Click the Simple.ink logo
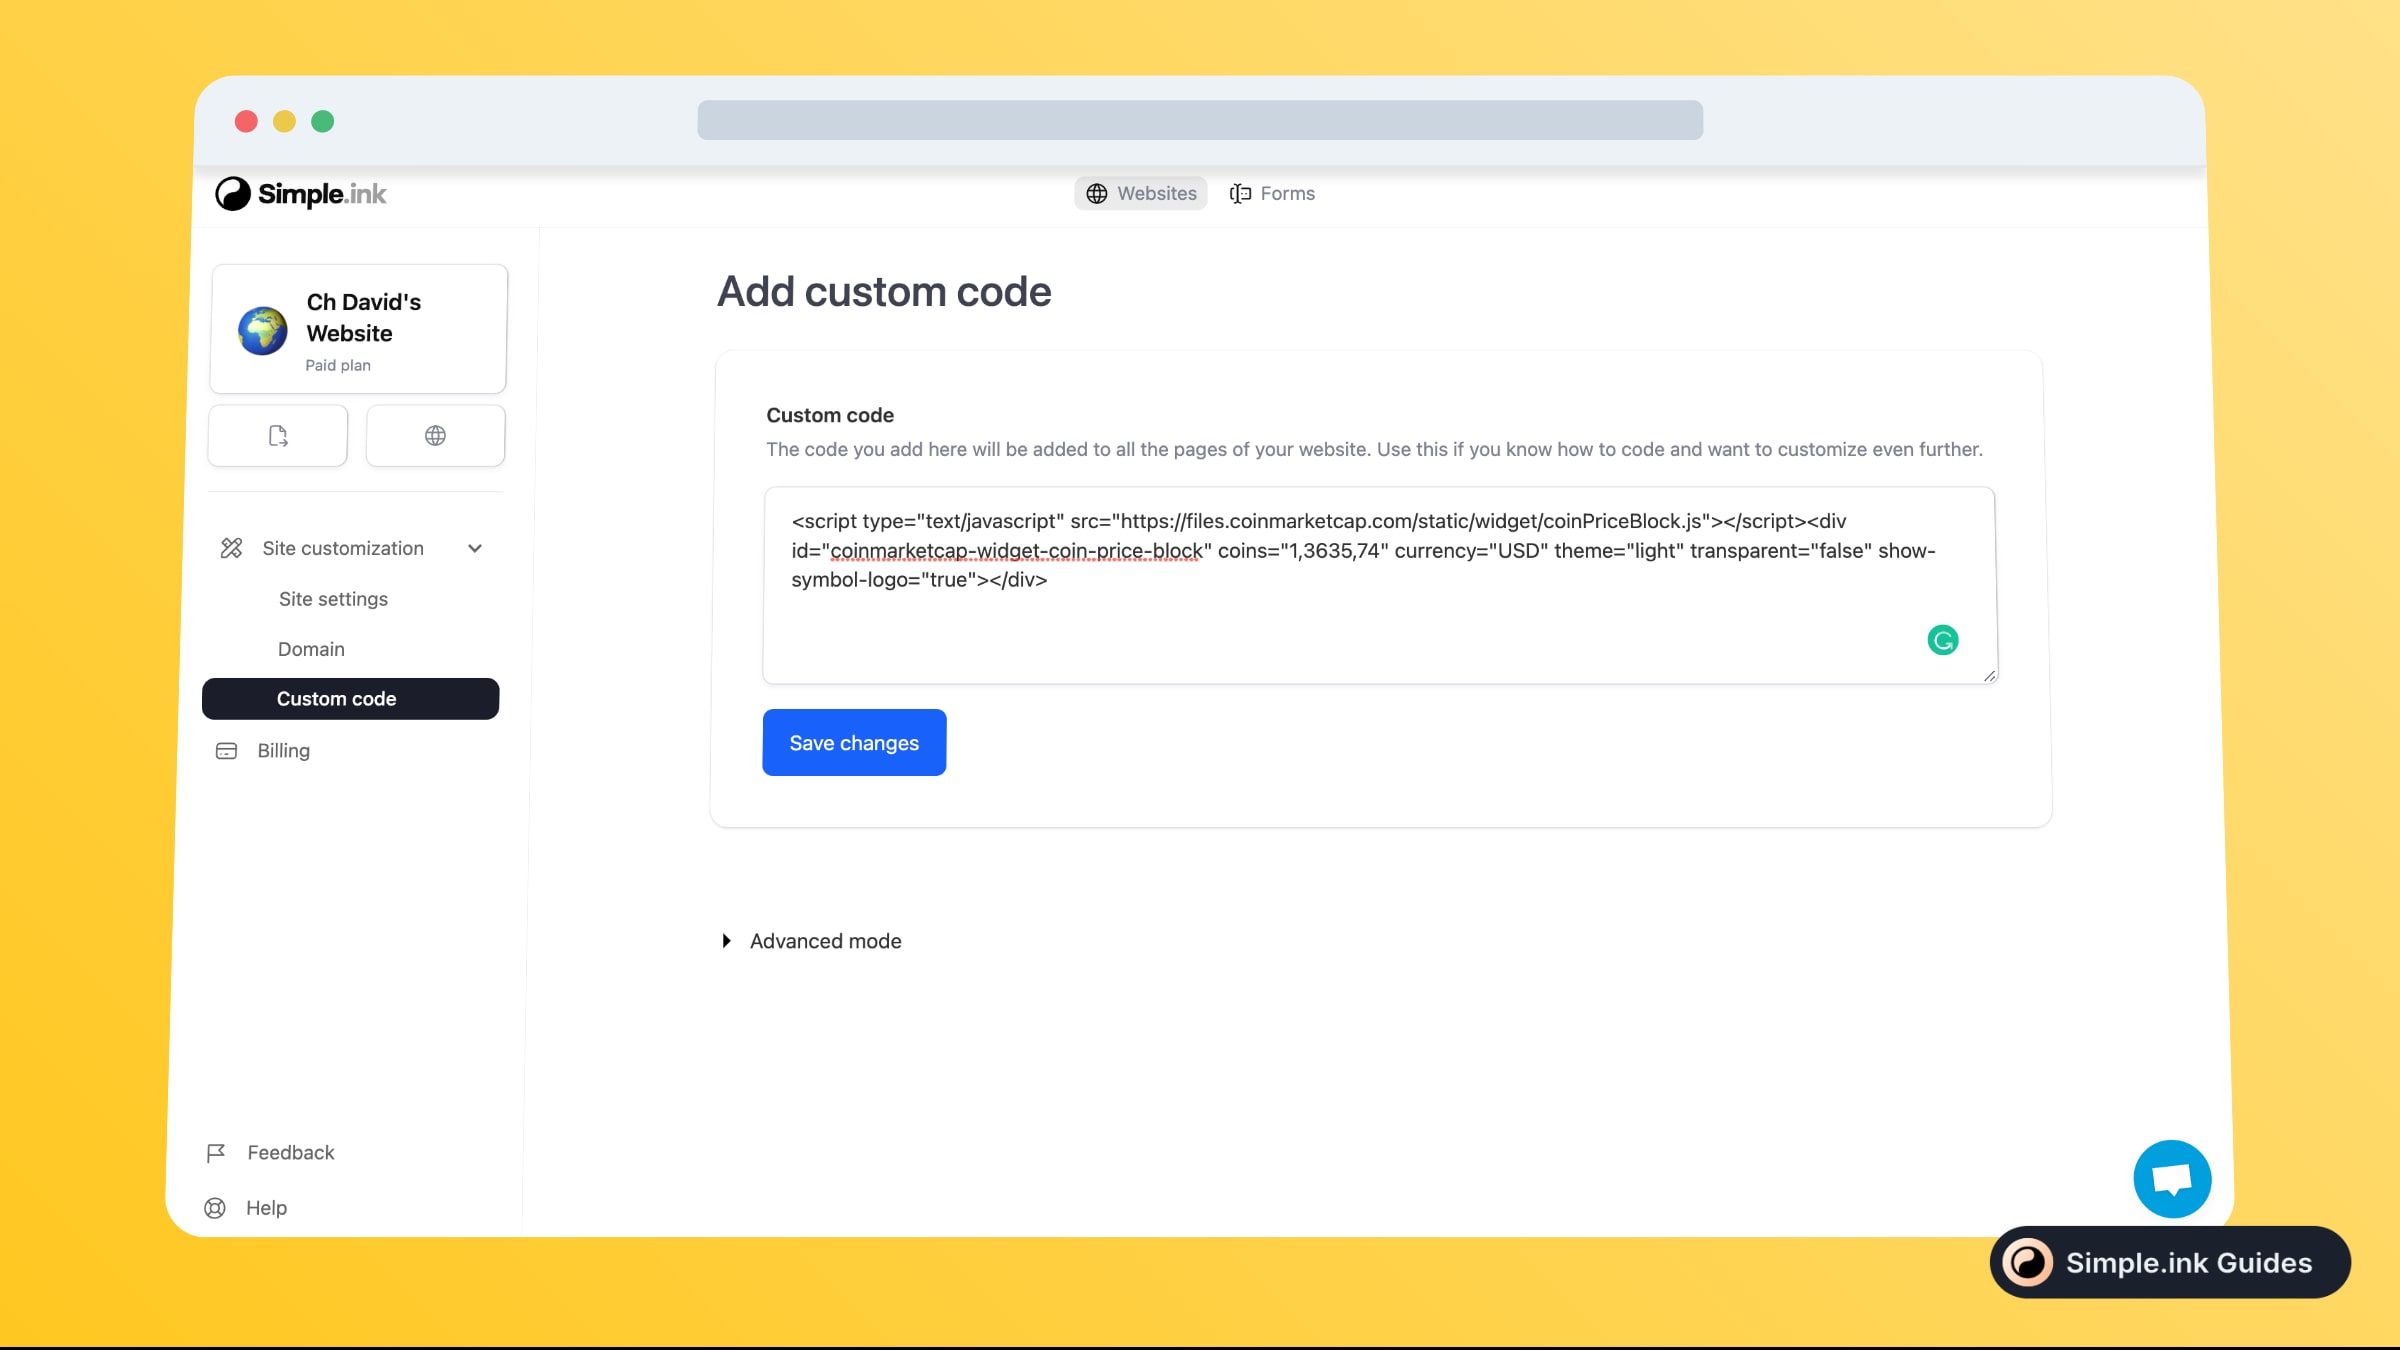The width and height of the screenshot is (2400, 1350). (x=300, y=194)
